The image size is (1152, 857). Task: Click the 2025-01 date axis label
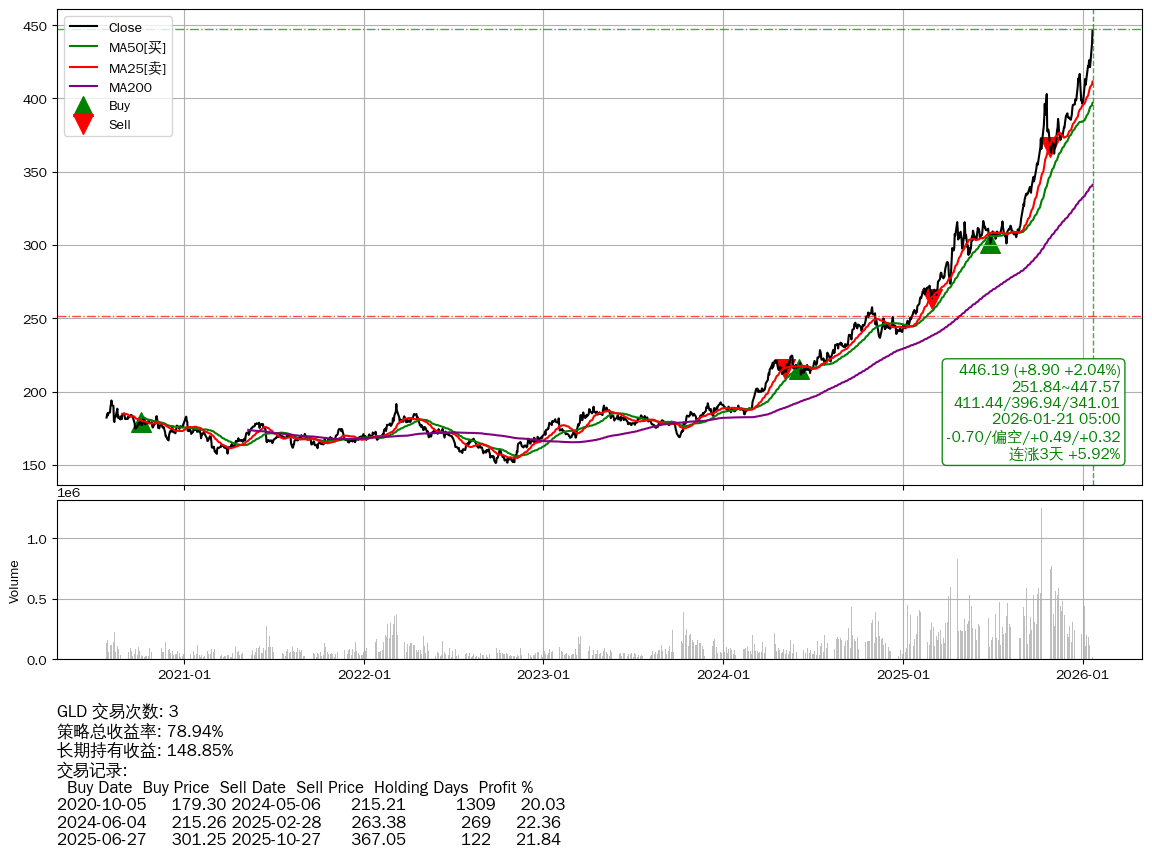point(903,675)
